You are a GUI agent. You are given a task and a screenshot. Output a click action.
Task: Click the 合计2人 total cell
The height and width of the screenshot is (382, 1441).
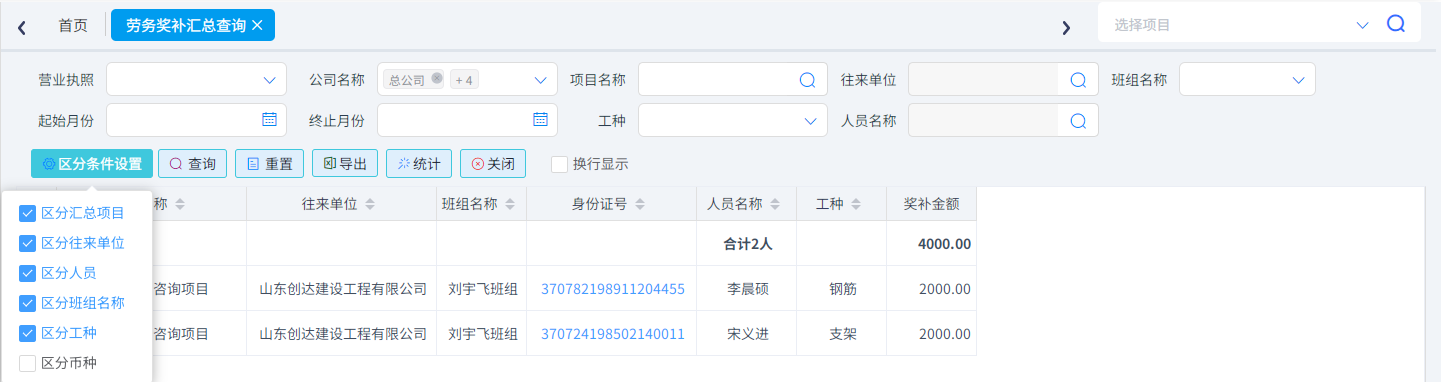[x=748, y=243]
